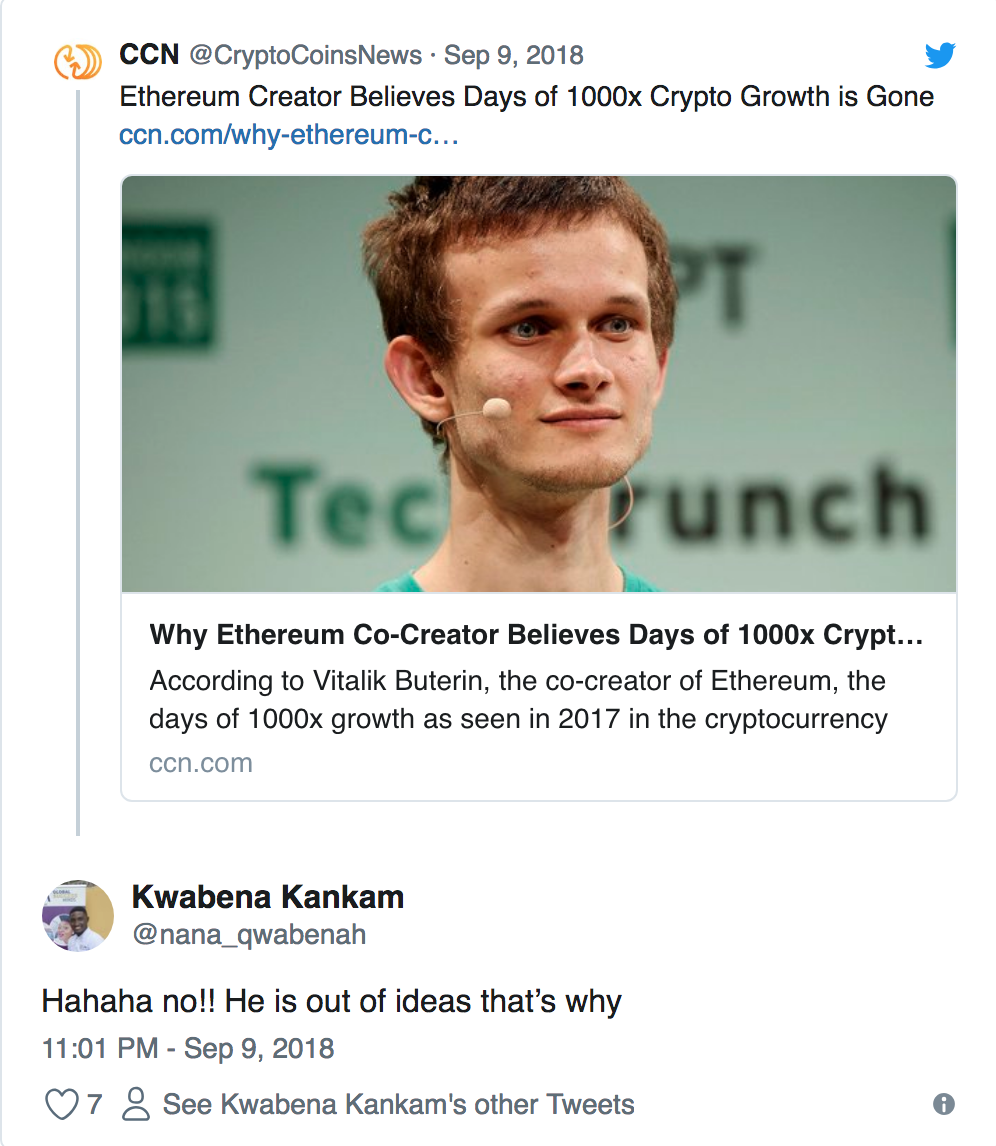
Task: Click the @nana_qwabenah handle
Action: (249, 935)
